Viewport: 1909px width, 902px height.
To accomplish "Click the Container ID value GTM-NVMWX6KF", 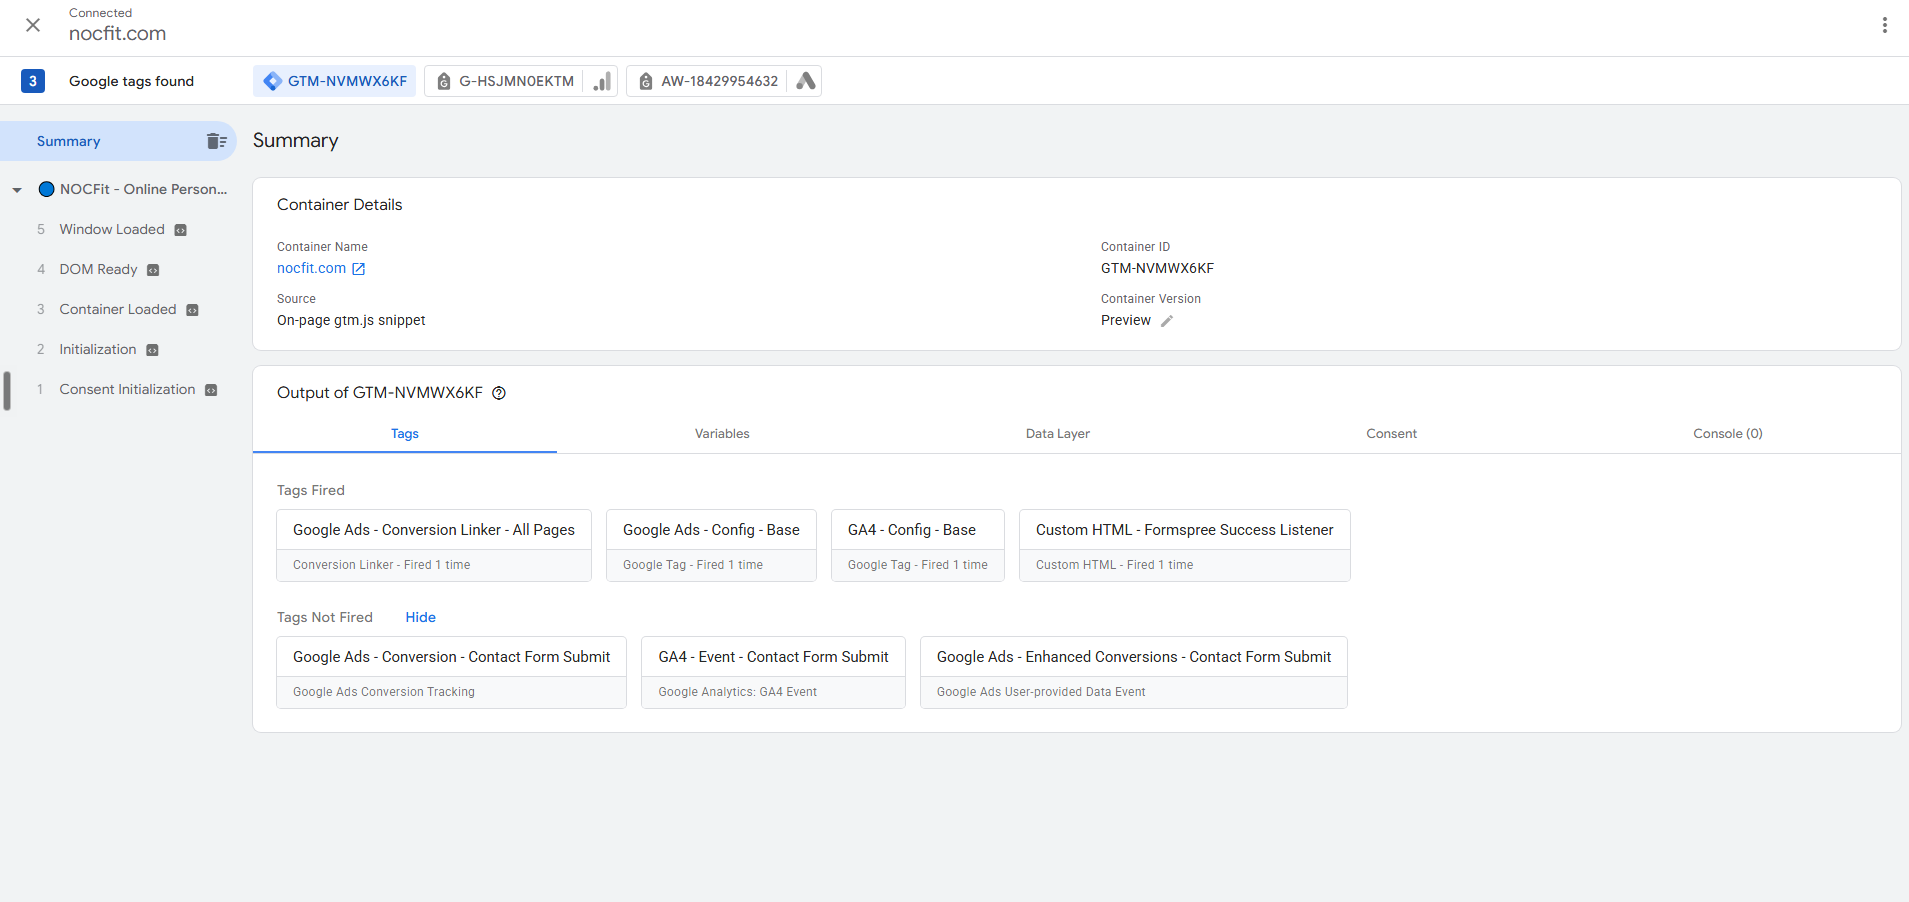I will click(1157, 268).
